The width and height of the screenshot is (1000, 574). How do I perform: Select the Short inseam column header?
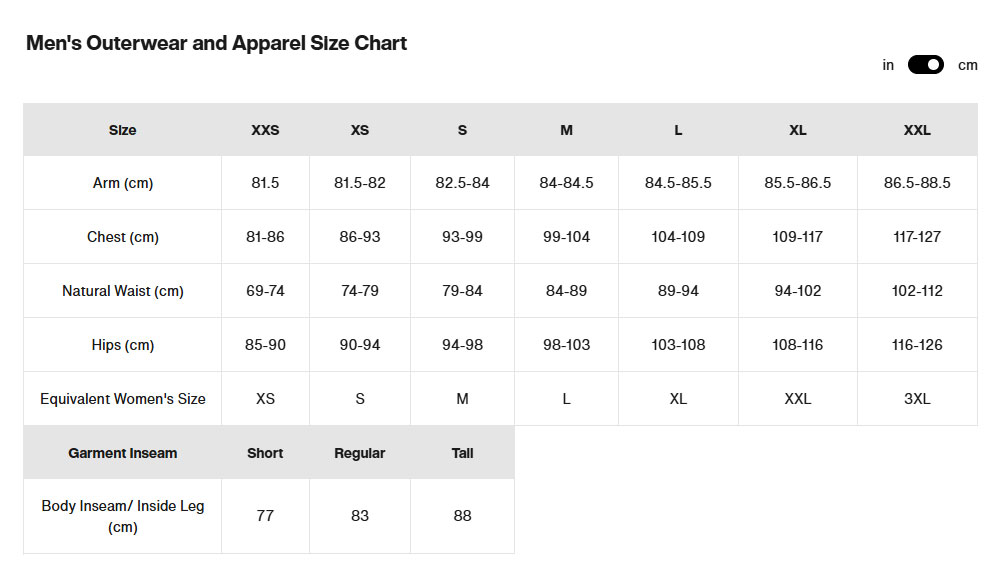[x=265, y=453]
